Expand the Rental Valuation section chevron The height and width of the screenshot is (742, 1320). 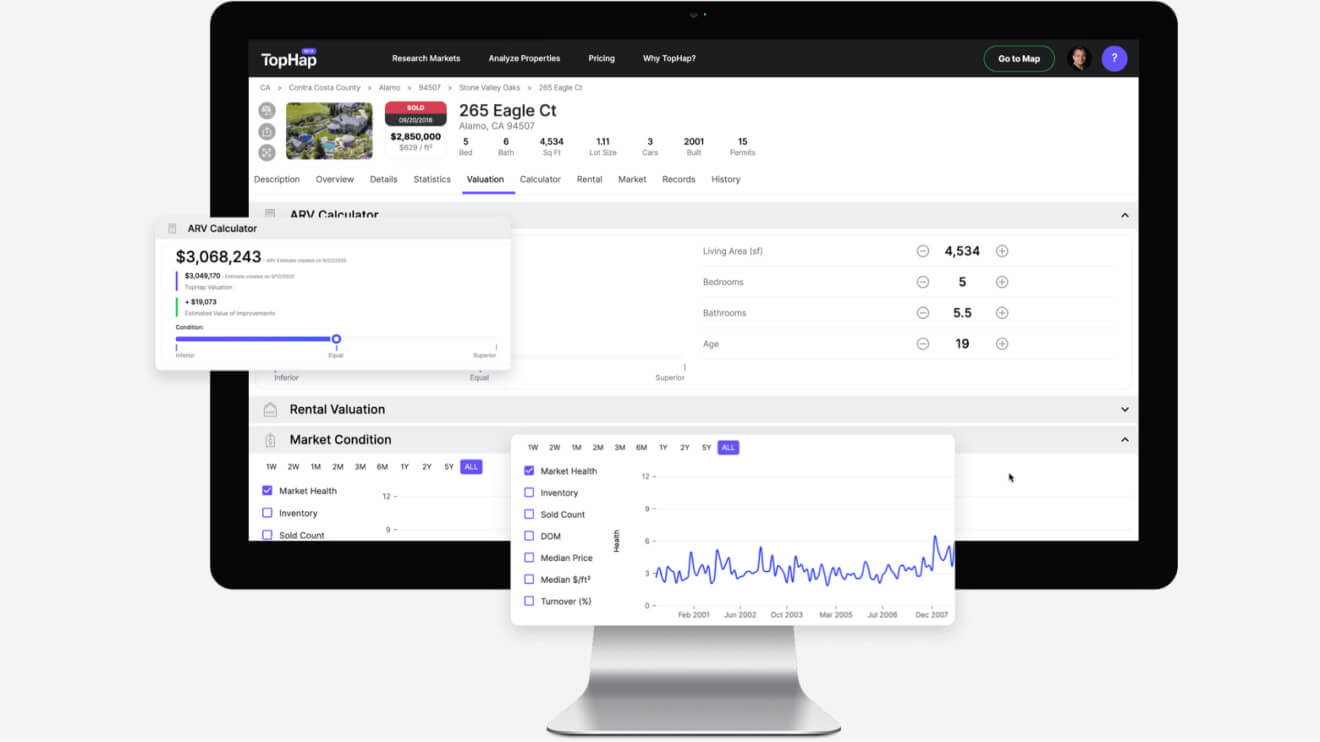click(x=1125, y=409)
